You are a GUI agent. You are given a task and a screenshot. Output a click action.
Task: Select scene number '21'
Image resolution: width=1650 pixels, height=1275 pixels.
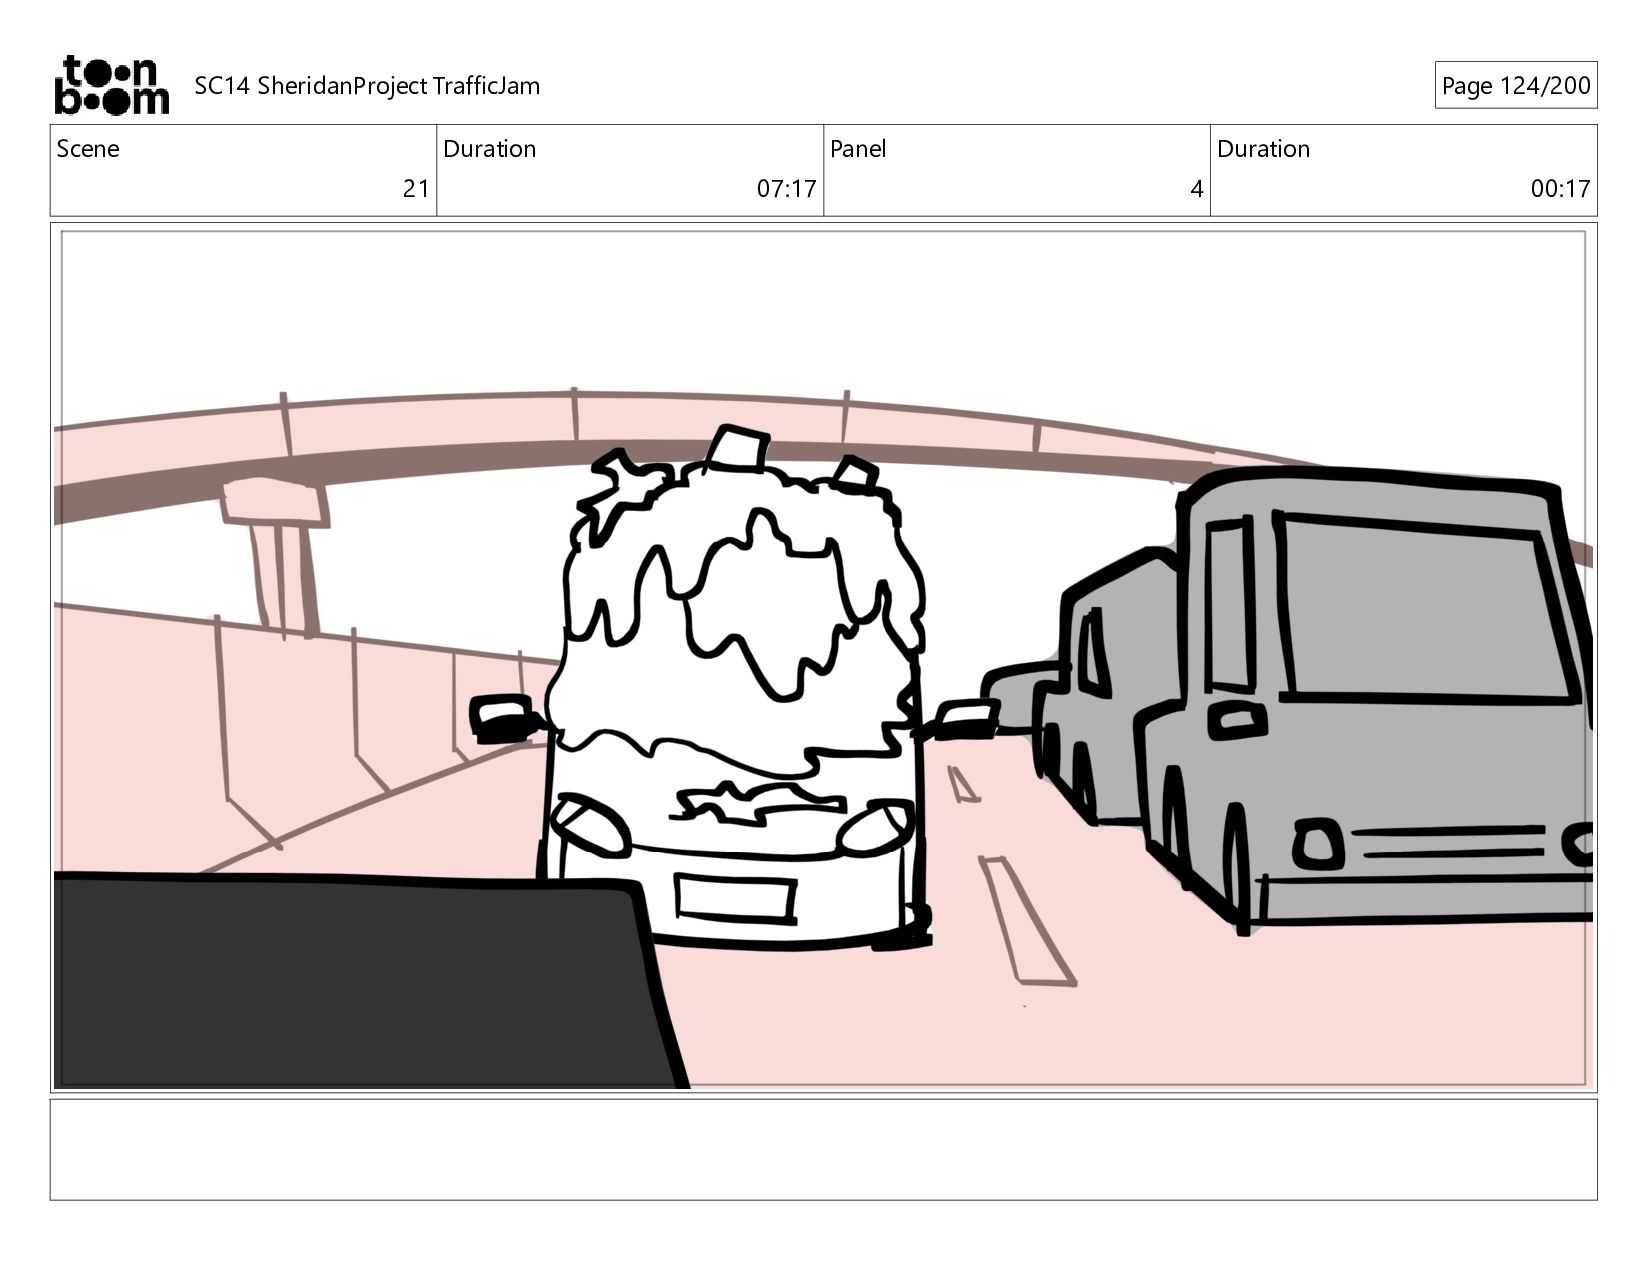coord(416,189)
